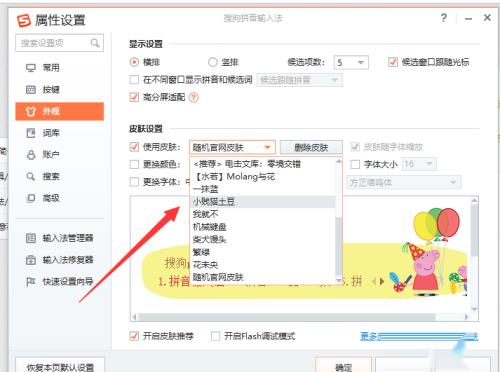Select the 竖排 radio button
Screen dimensions: 500x372
pos(212,62)
